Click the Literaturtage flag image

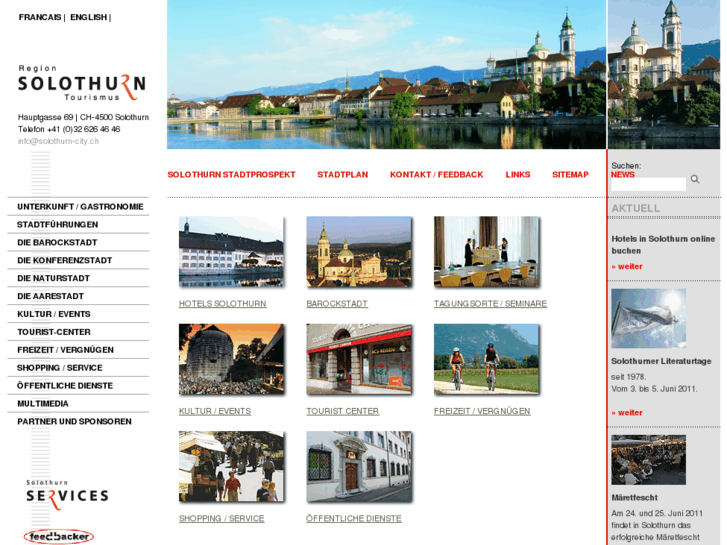coord(648,318)
